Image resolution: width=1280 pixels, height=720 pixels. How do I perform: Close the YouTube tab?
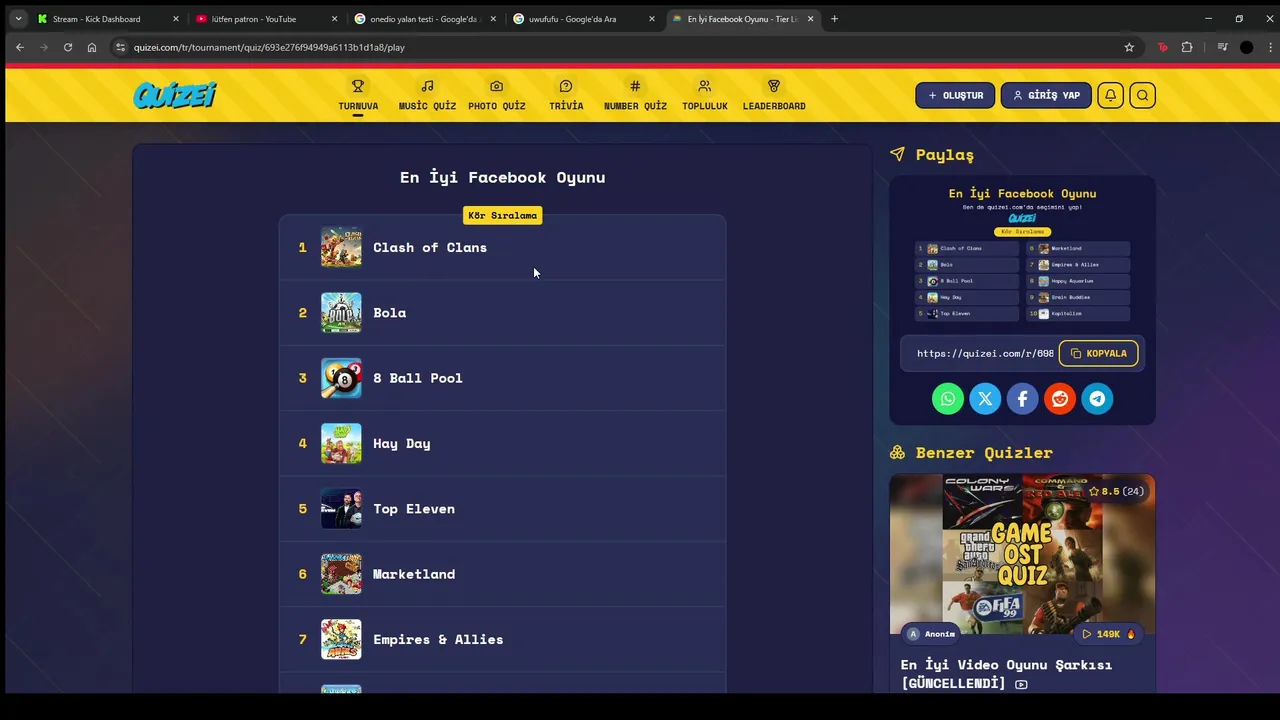(x=334, y=19)
